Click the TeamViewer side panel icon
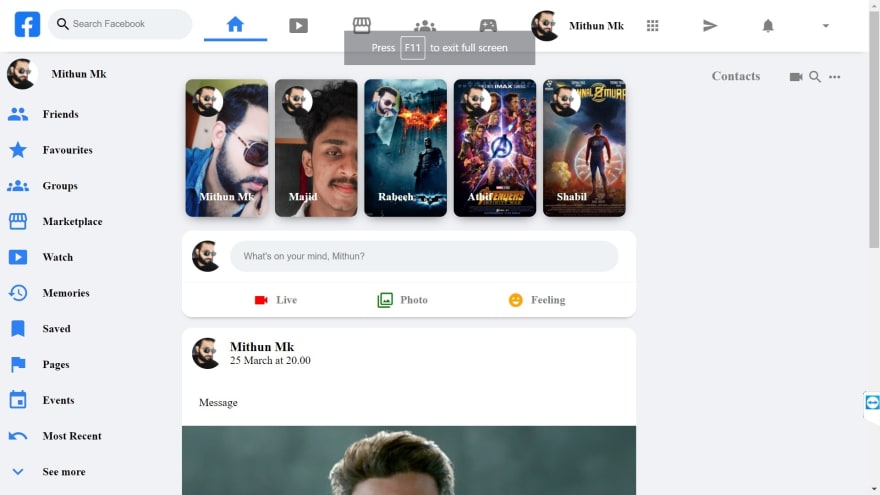The width and height of the screenshot is (880, 495). 872,402
